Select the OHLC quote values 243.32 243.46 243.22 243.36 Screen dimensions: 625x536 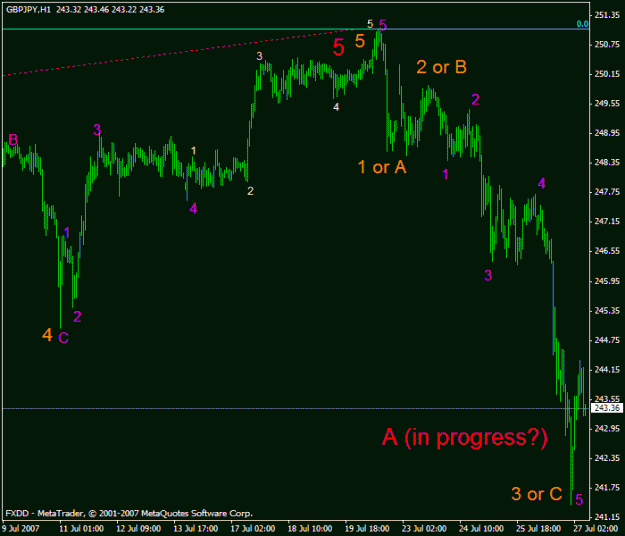(x=110, y=10)
